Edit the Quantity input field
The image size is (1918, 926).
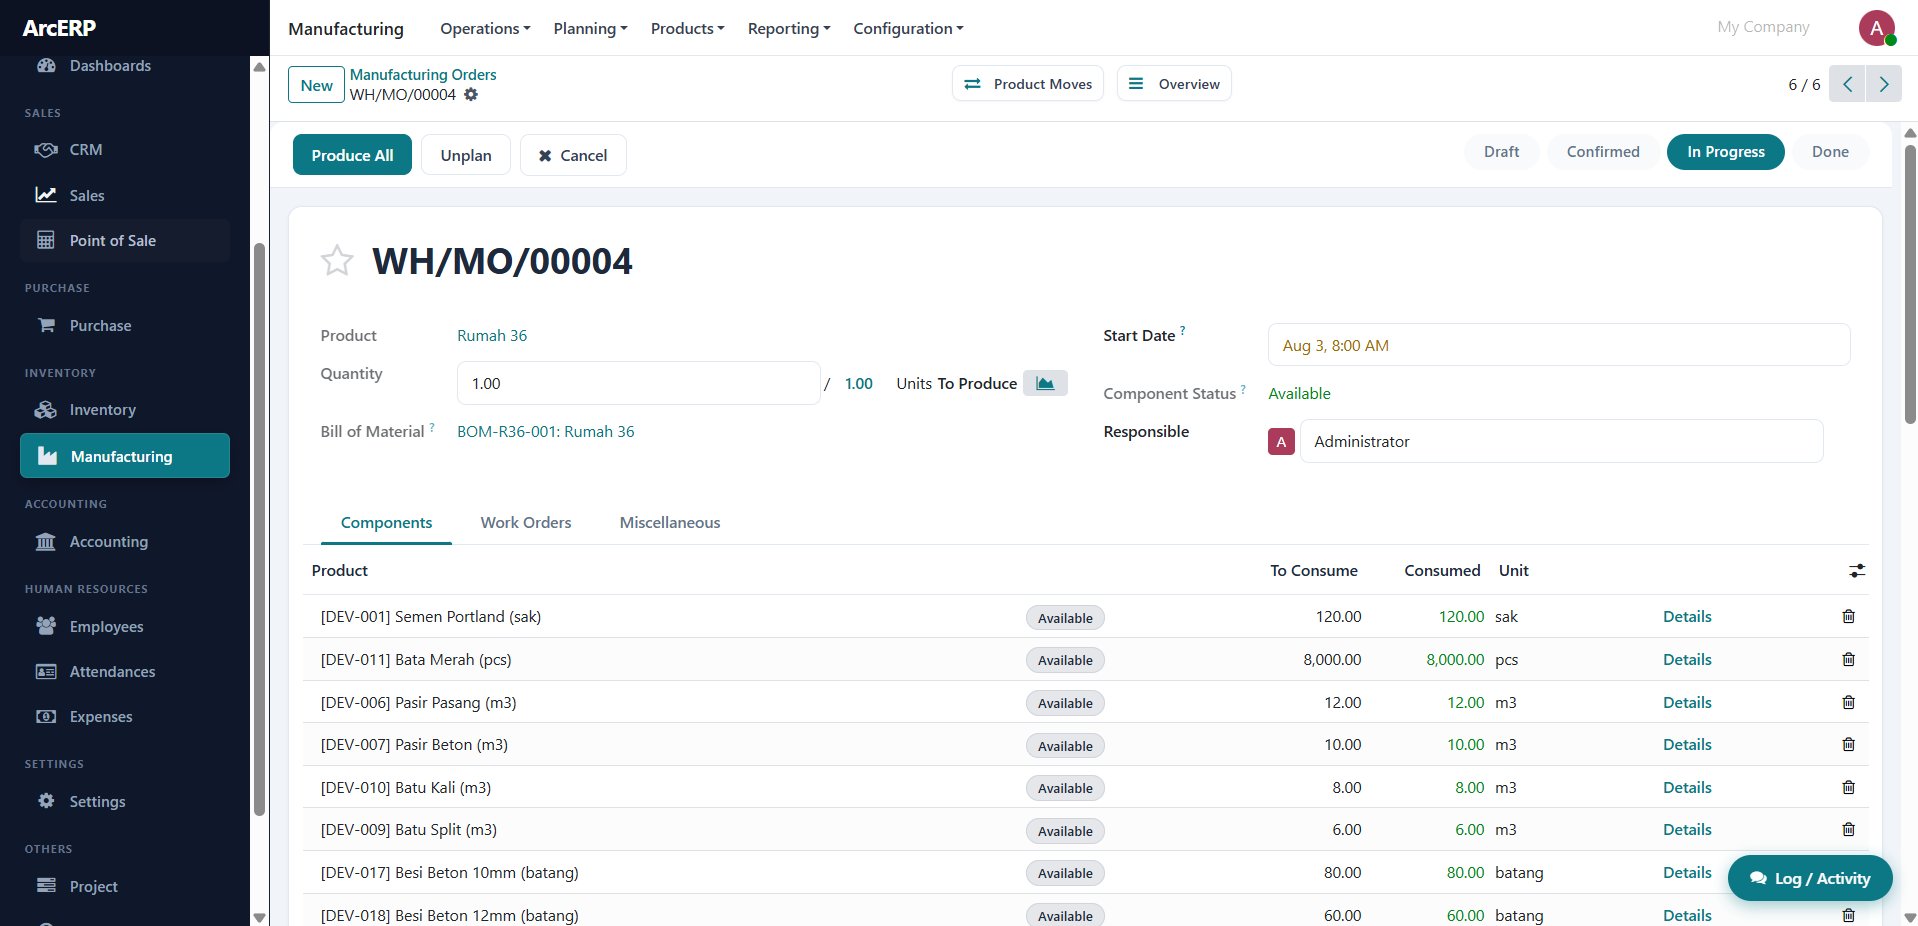(x=638, y=383)
